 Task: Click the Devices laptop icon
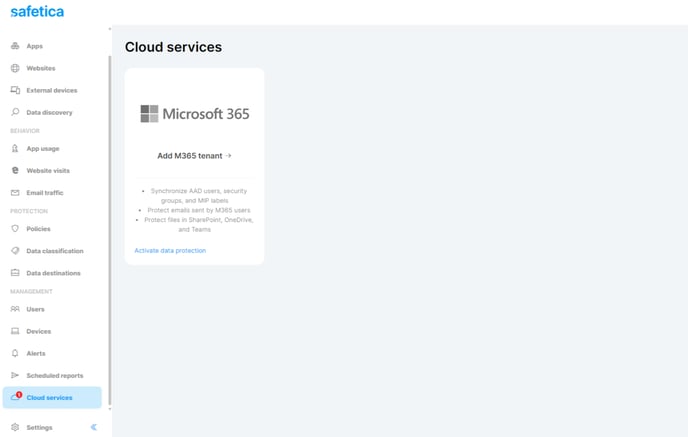point(15,331)
